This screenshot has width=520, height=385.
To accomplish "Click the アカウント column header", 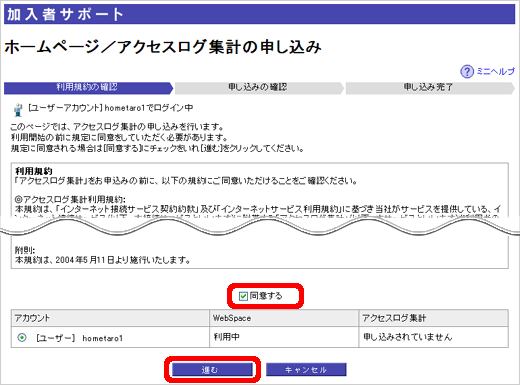I will [x=110, y=318].
